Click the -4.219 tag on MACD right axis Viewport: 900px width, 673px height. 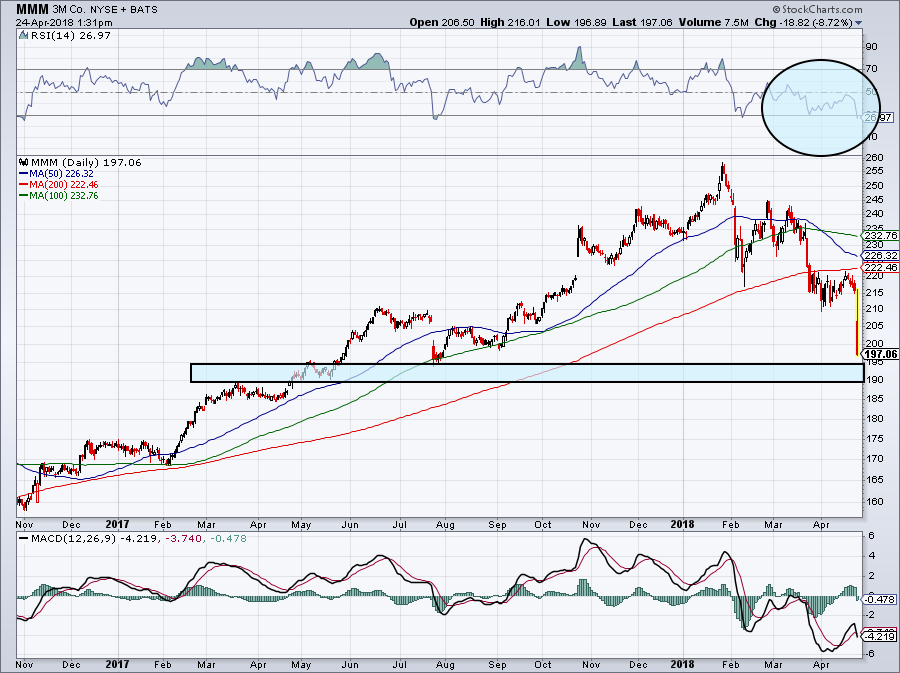point(881,636)
